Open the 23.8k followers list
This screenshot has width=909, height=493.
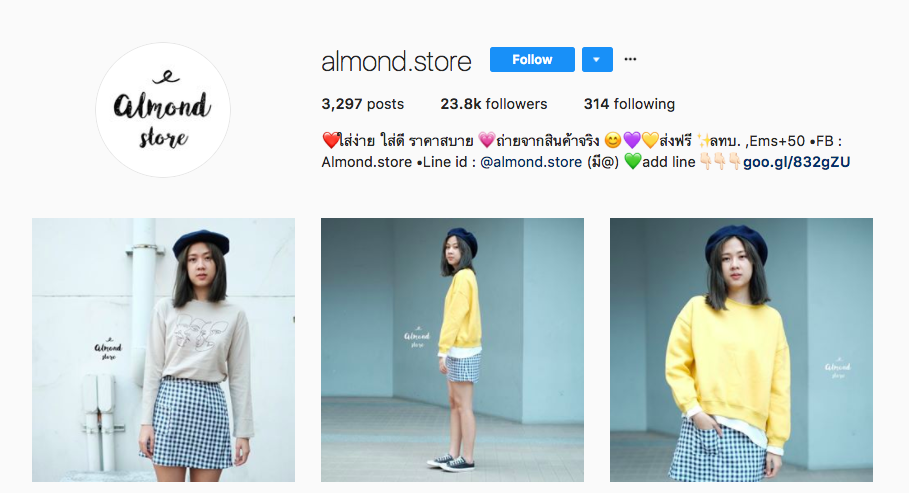click(493, 104)
